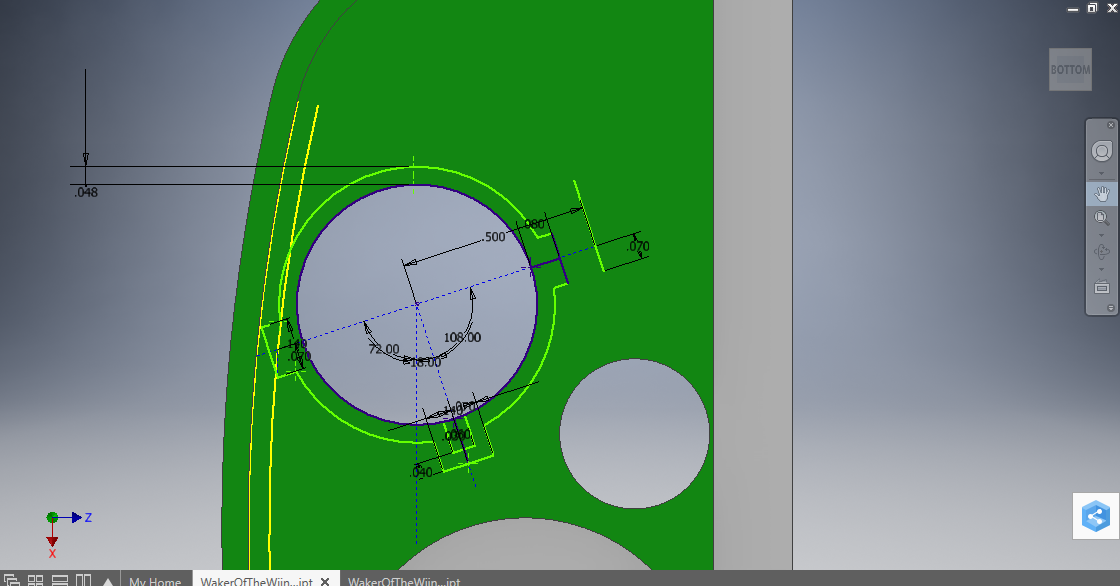Arrange document windows in tiled grid
This screenshot has width=1120, height=586.
pos(35,580)
